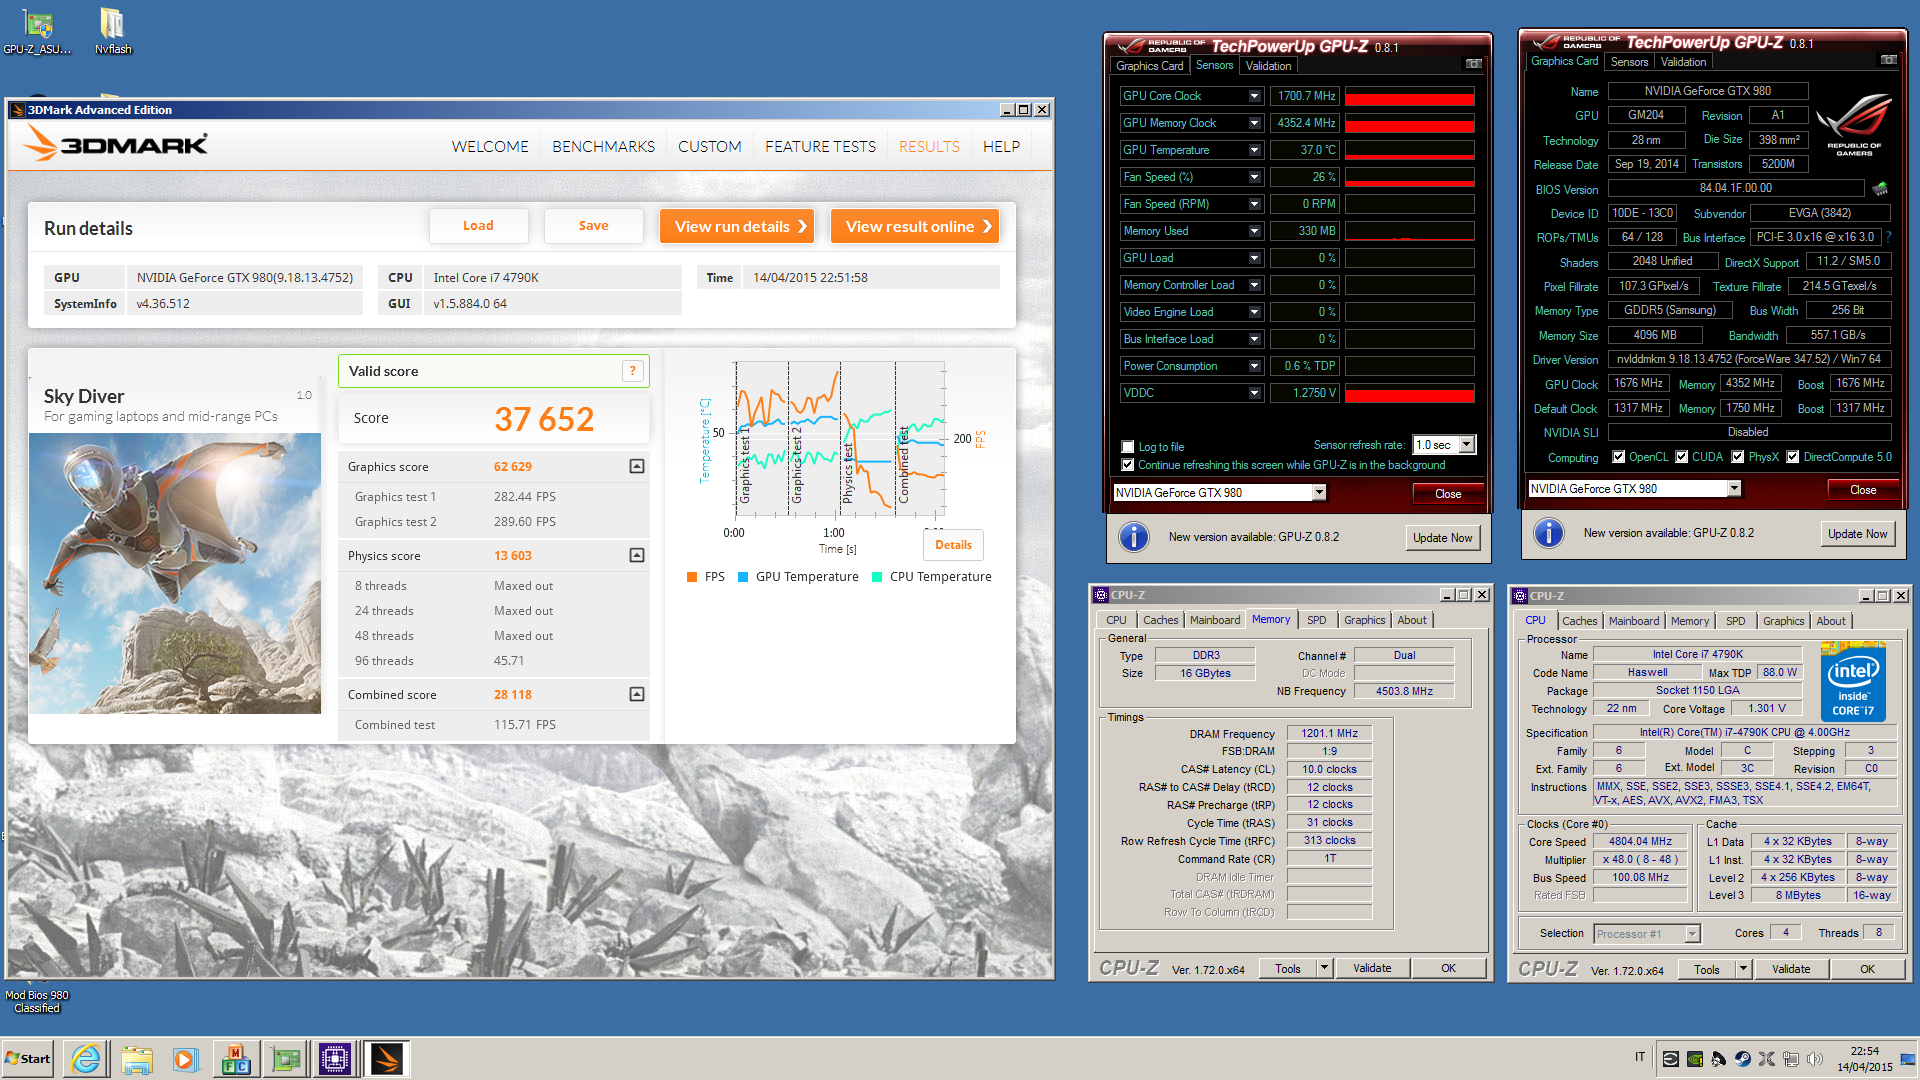Viewport: 1920px width, 1080px height.
Task: Open GPU-Z_ASUS desktop shortcut
Action: (x=38, y=31)
